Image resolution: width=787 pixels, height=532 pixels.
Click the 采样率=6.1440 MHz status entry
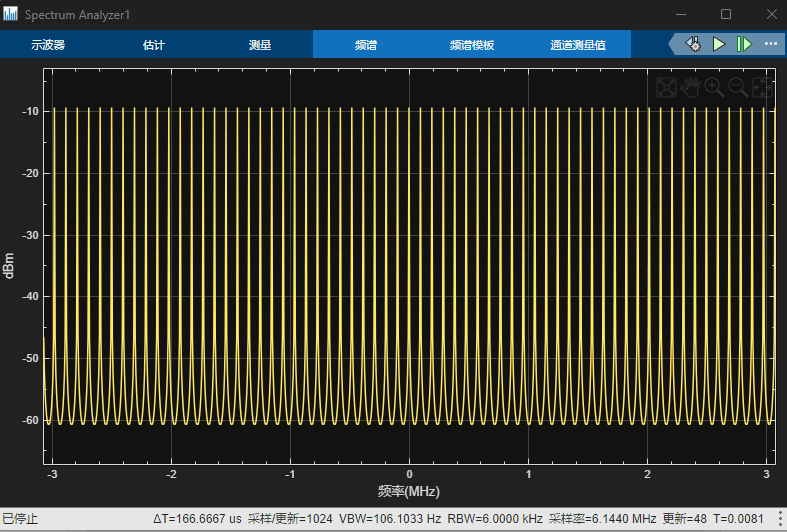[603, 518]
